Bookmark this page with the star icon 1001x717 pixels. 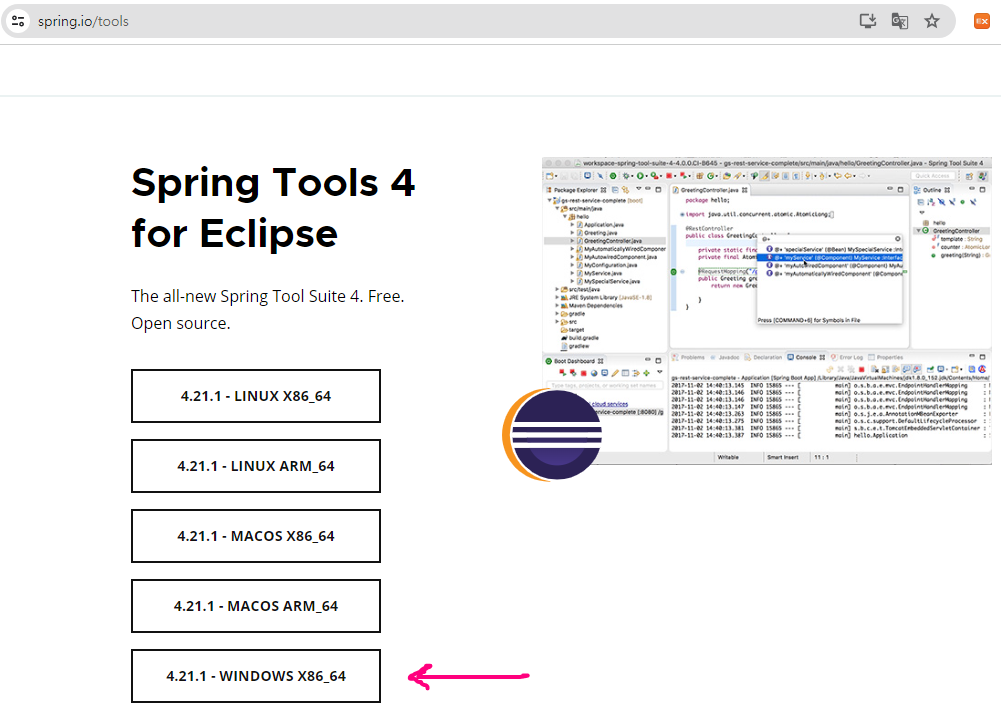[x=932, y=21]
